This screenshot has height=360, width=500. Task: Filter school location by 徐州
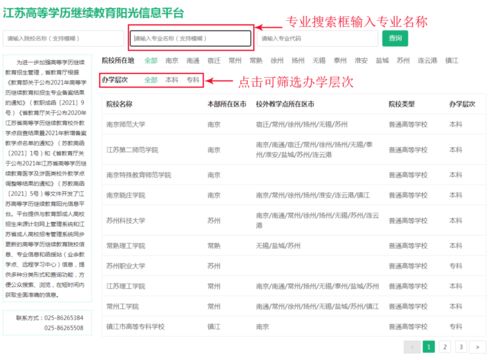coord(277,60)
